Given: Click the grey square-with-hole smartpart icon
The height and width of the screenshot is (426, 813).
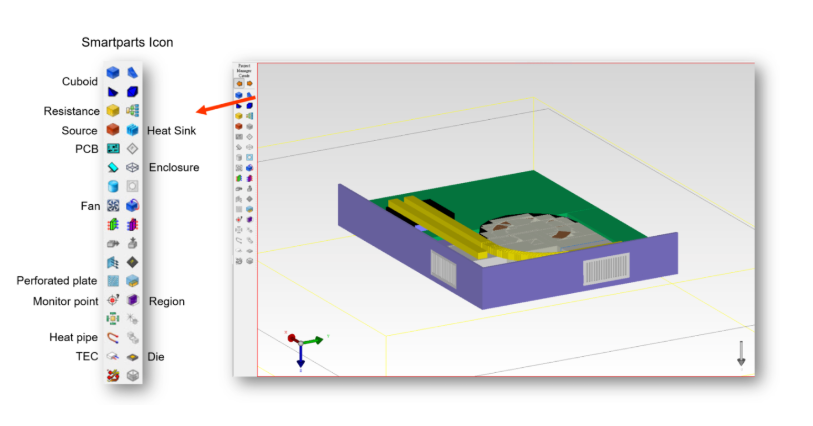Looking at the screenshot, I should point(132,186).
